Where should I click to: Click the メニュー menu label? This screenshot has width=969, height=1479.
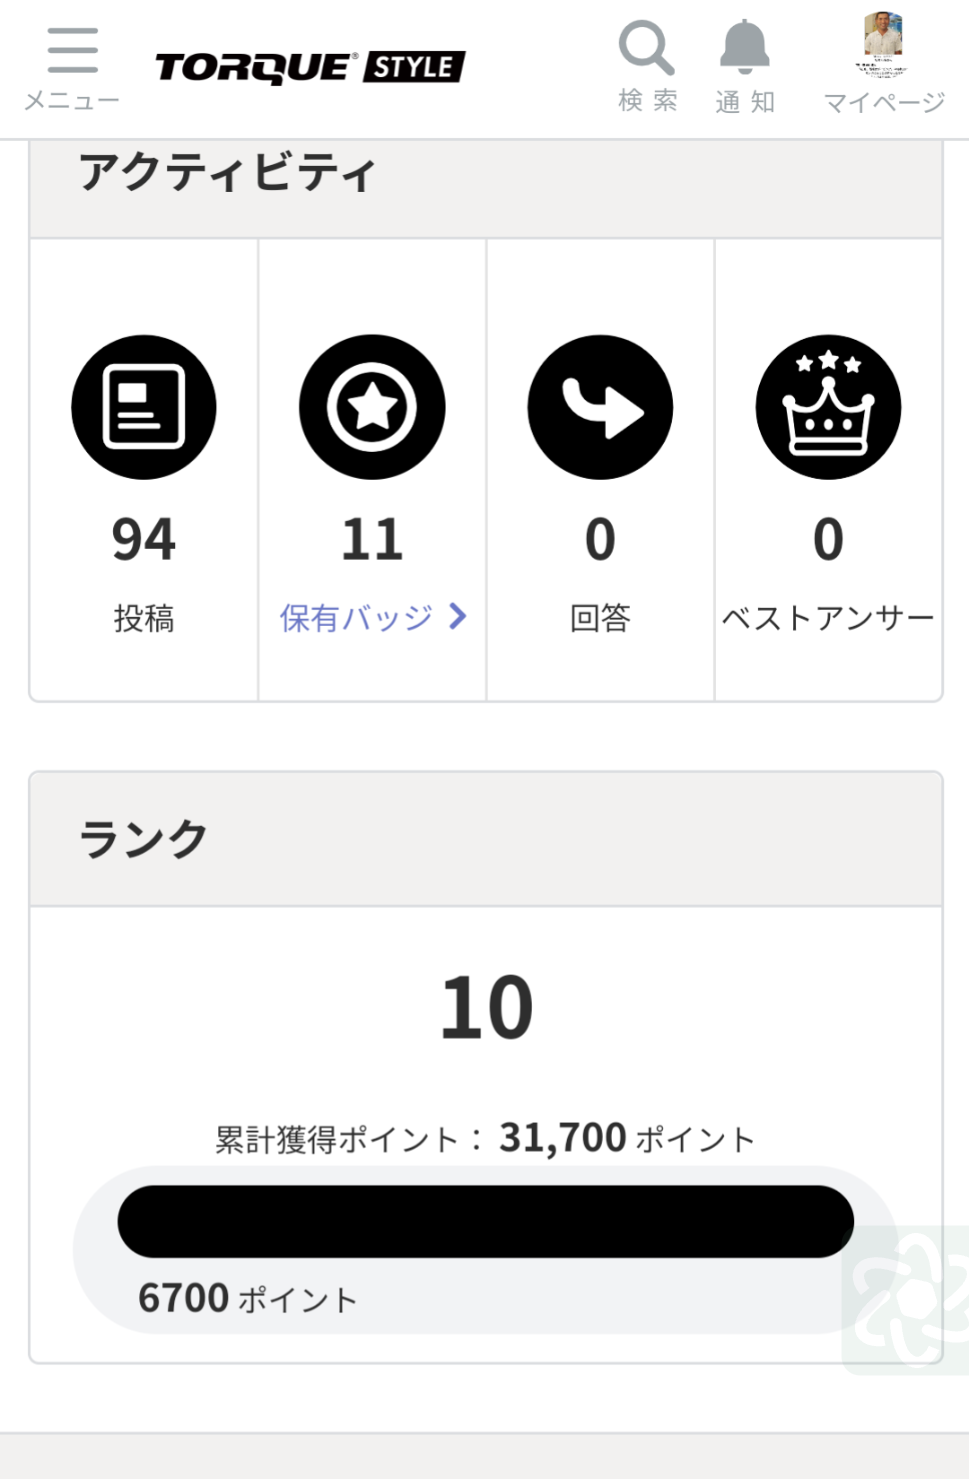click(72, 101)
